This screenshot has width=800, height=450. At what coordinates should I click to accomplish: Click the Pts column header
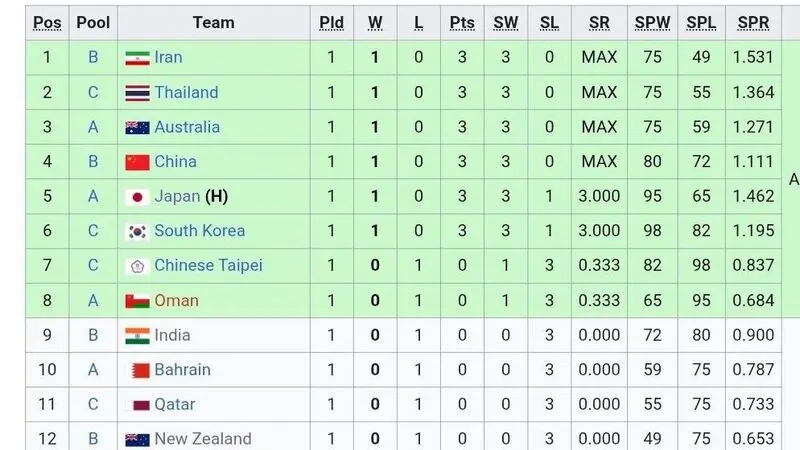462,23
